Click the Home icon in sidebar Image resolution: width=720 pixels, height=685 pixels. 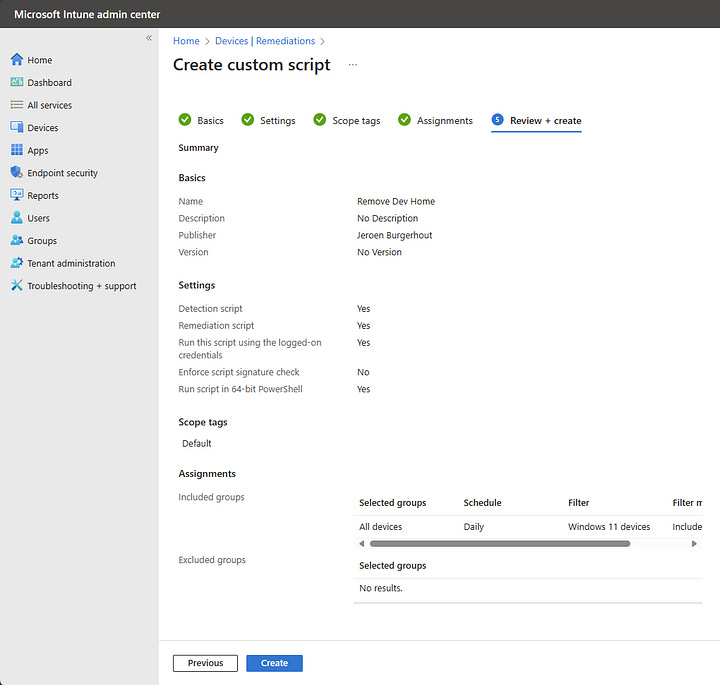point(17,60)
